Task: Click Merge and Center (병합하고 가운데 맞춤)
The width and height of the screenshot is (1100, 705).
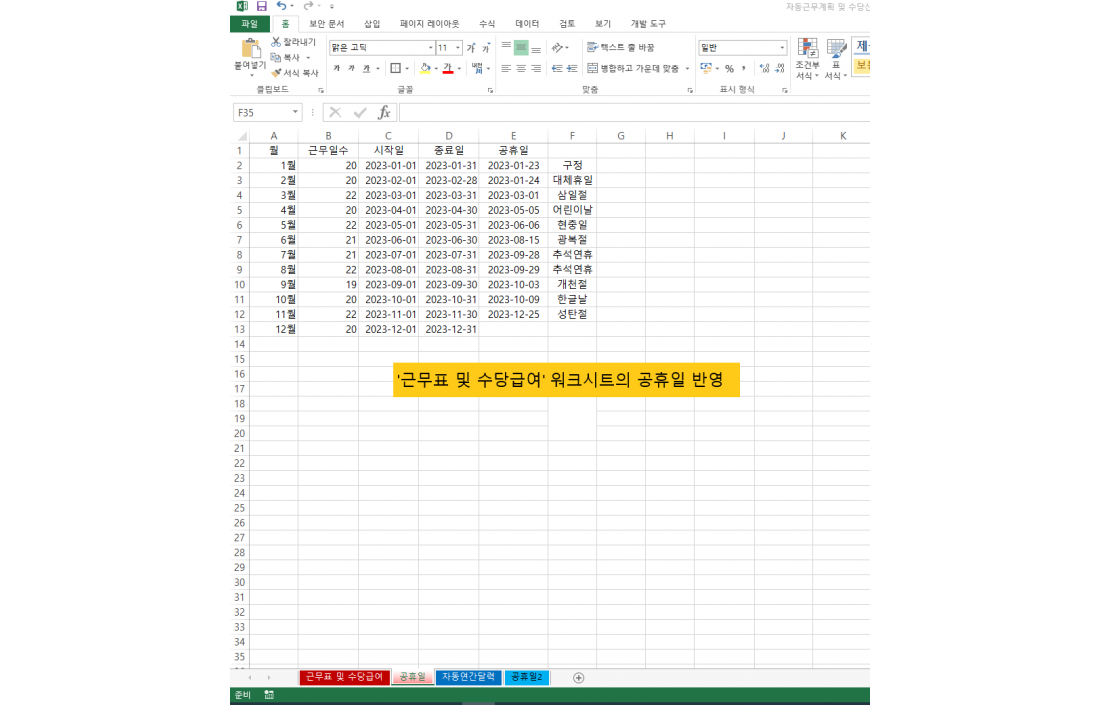Action: 638,68
